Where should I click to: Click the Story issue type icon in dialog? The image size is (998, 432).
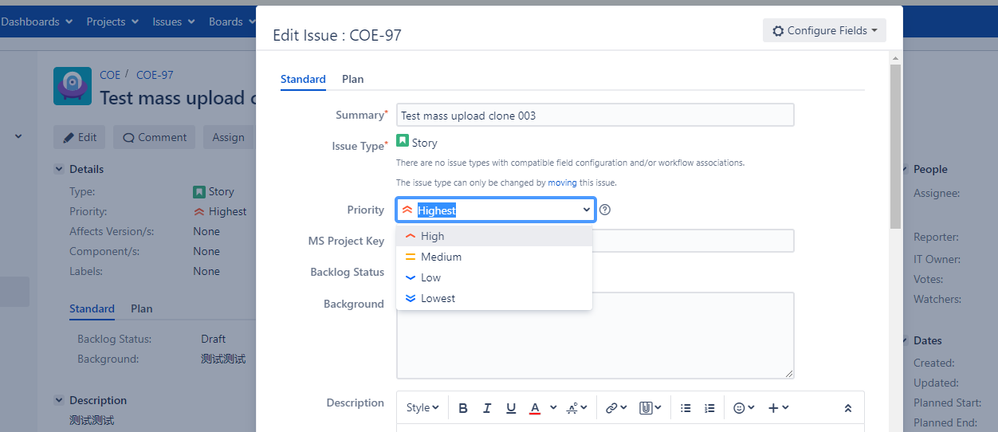402,140
